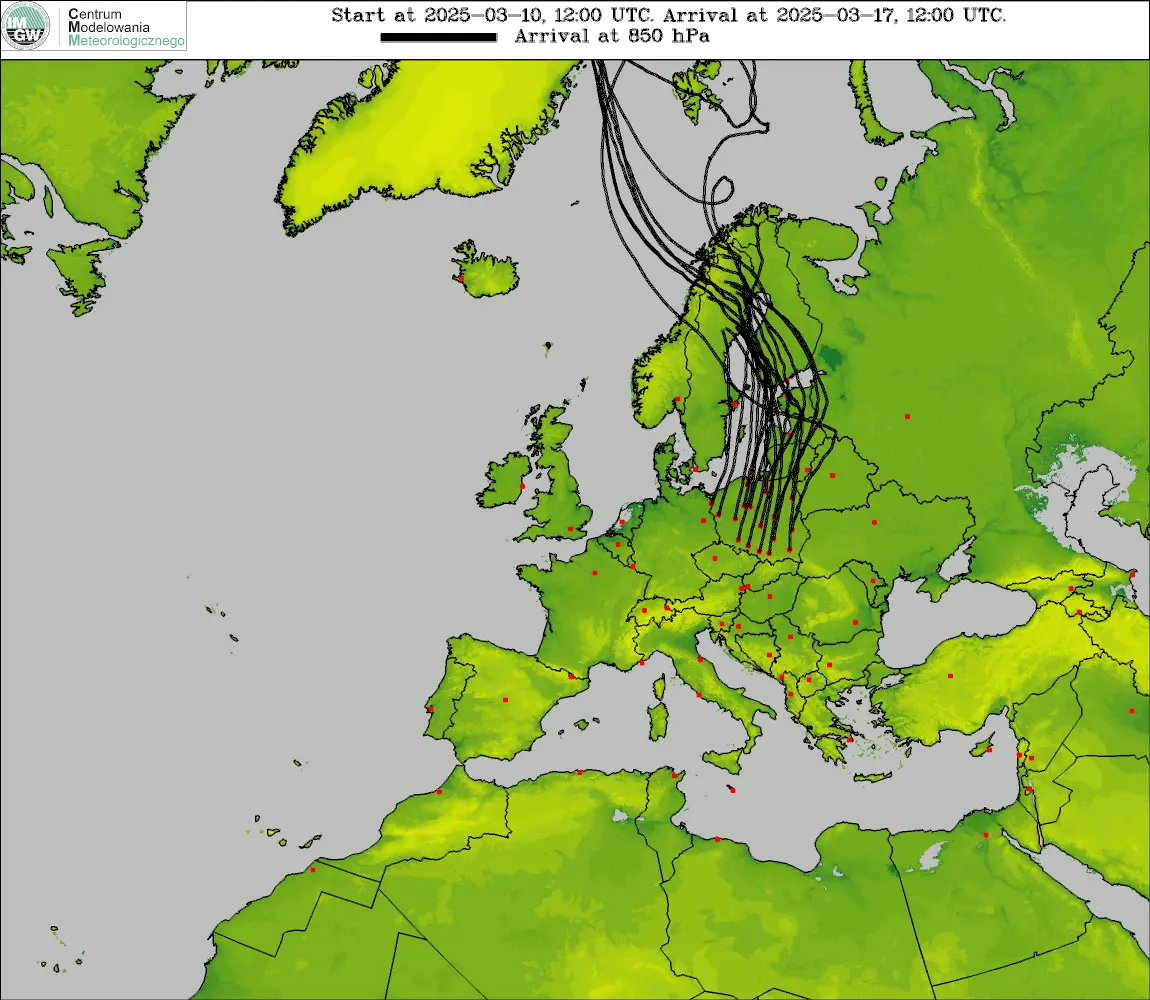Click the red station marker in Iceland

461,279
